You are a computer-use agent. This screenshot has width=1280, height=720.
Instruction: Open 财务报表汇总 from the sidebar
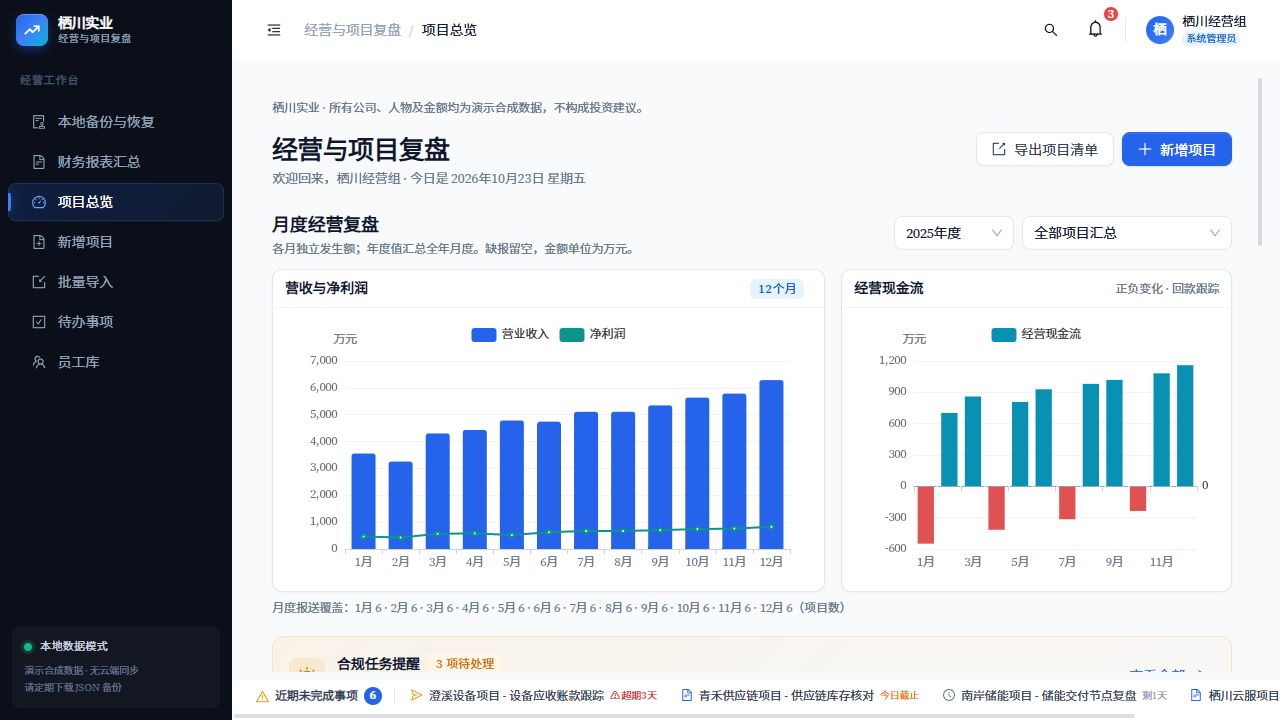click(x=116, y=162)
